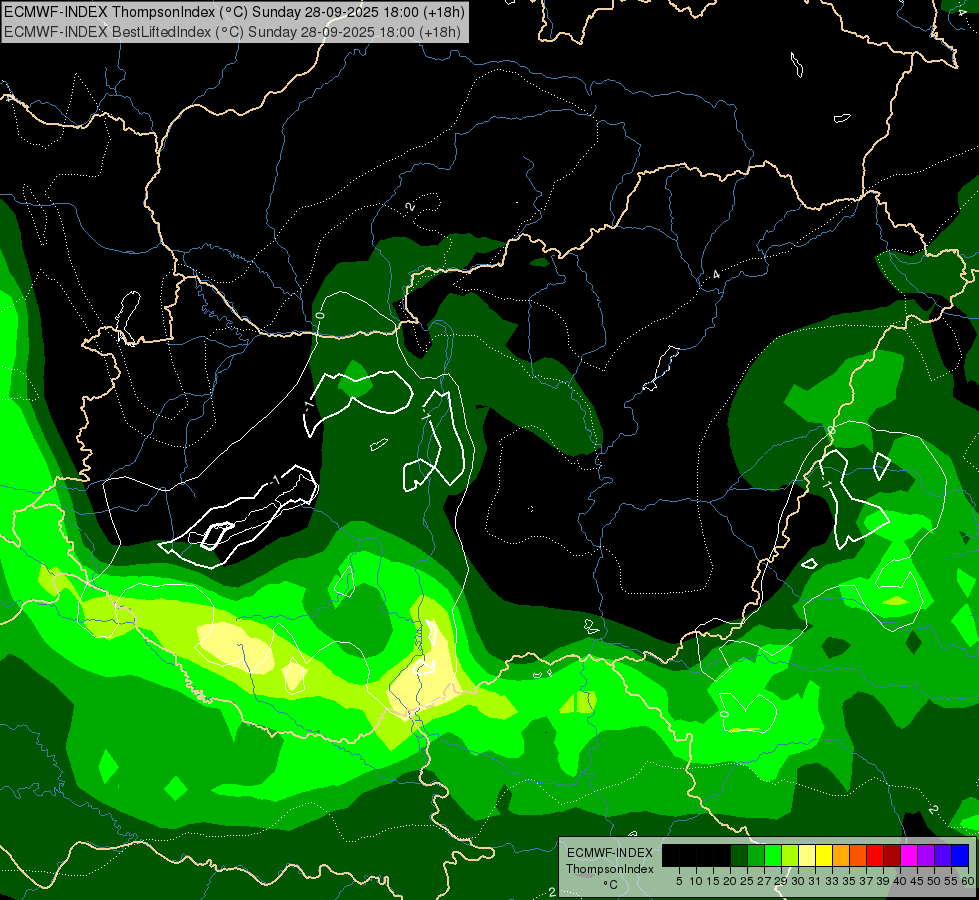Pick the pale yellow 30–31 legend swatch
Screen dimensions: 979x900
coord(807,855)
